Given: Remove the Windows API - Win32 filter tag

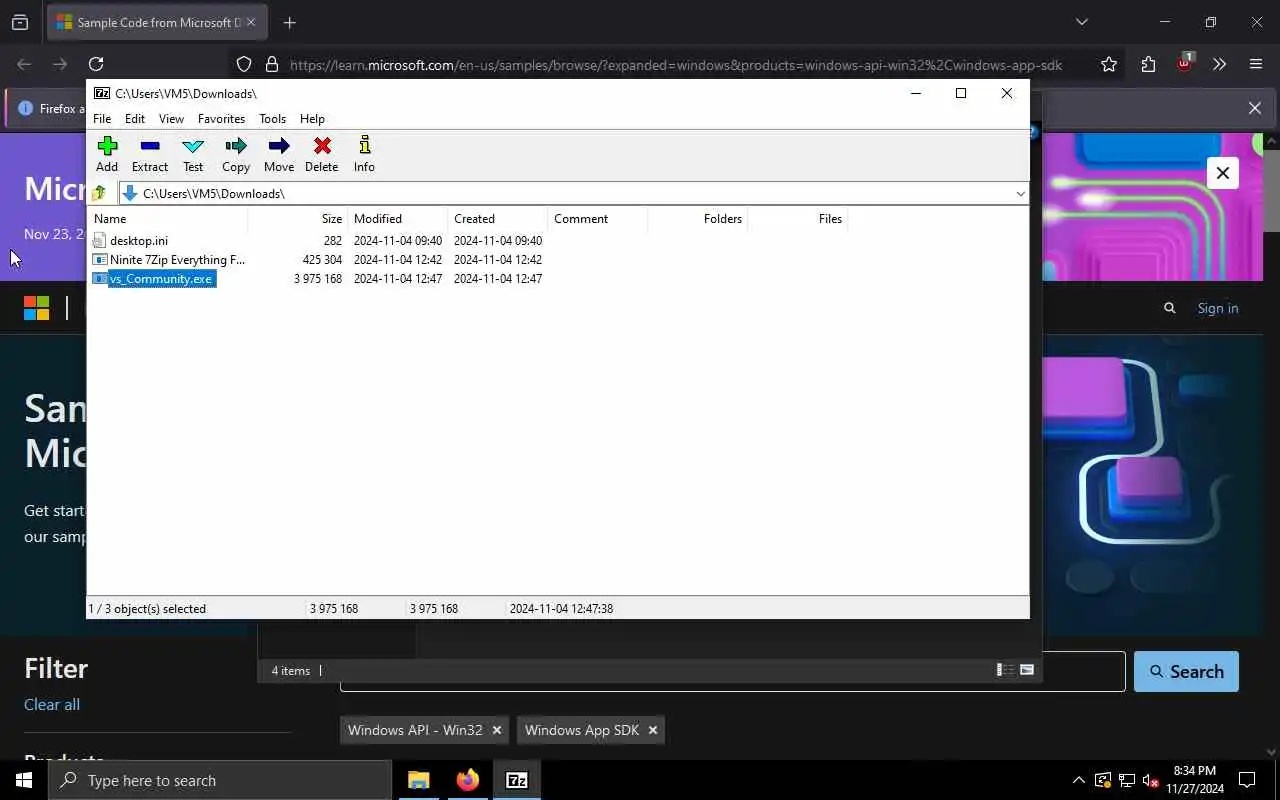Looking at the screenshot, I should [x=496, y=730].
